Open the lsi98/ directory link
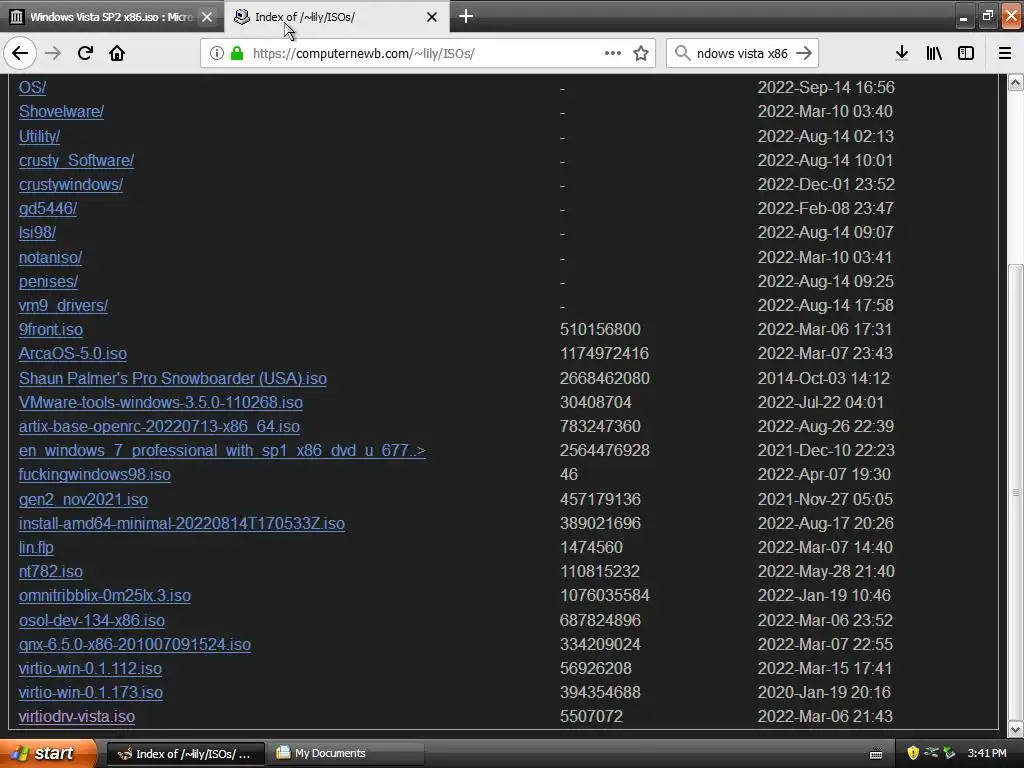 (x=37, y=232)
